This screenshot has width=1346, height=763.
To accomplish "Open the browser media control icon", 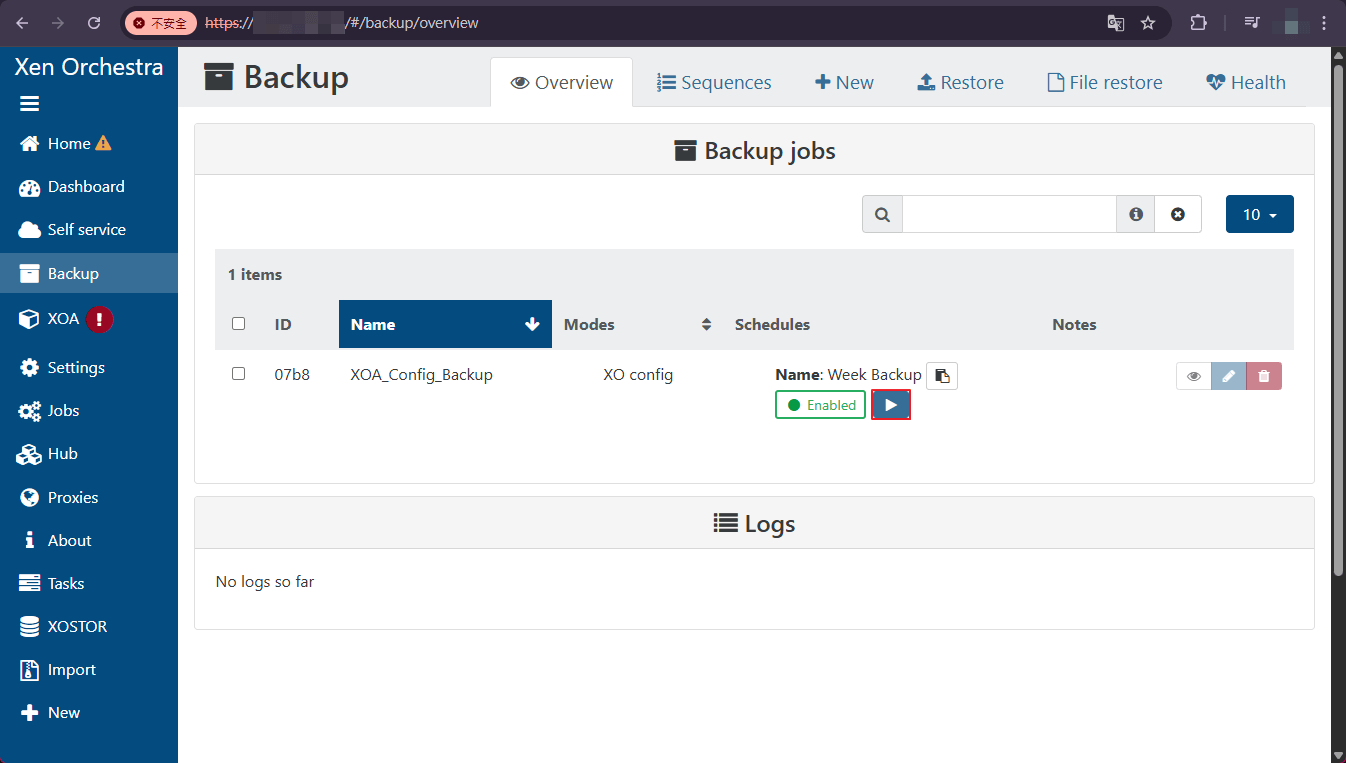I will tap(1251, 22).
